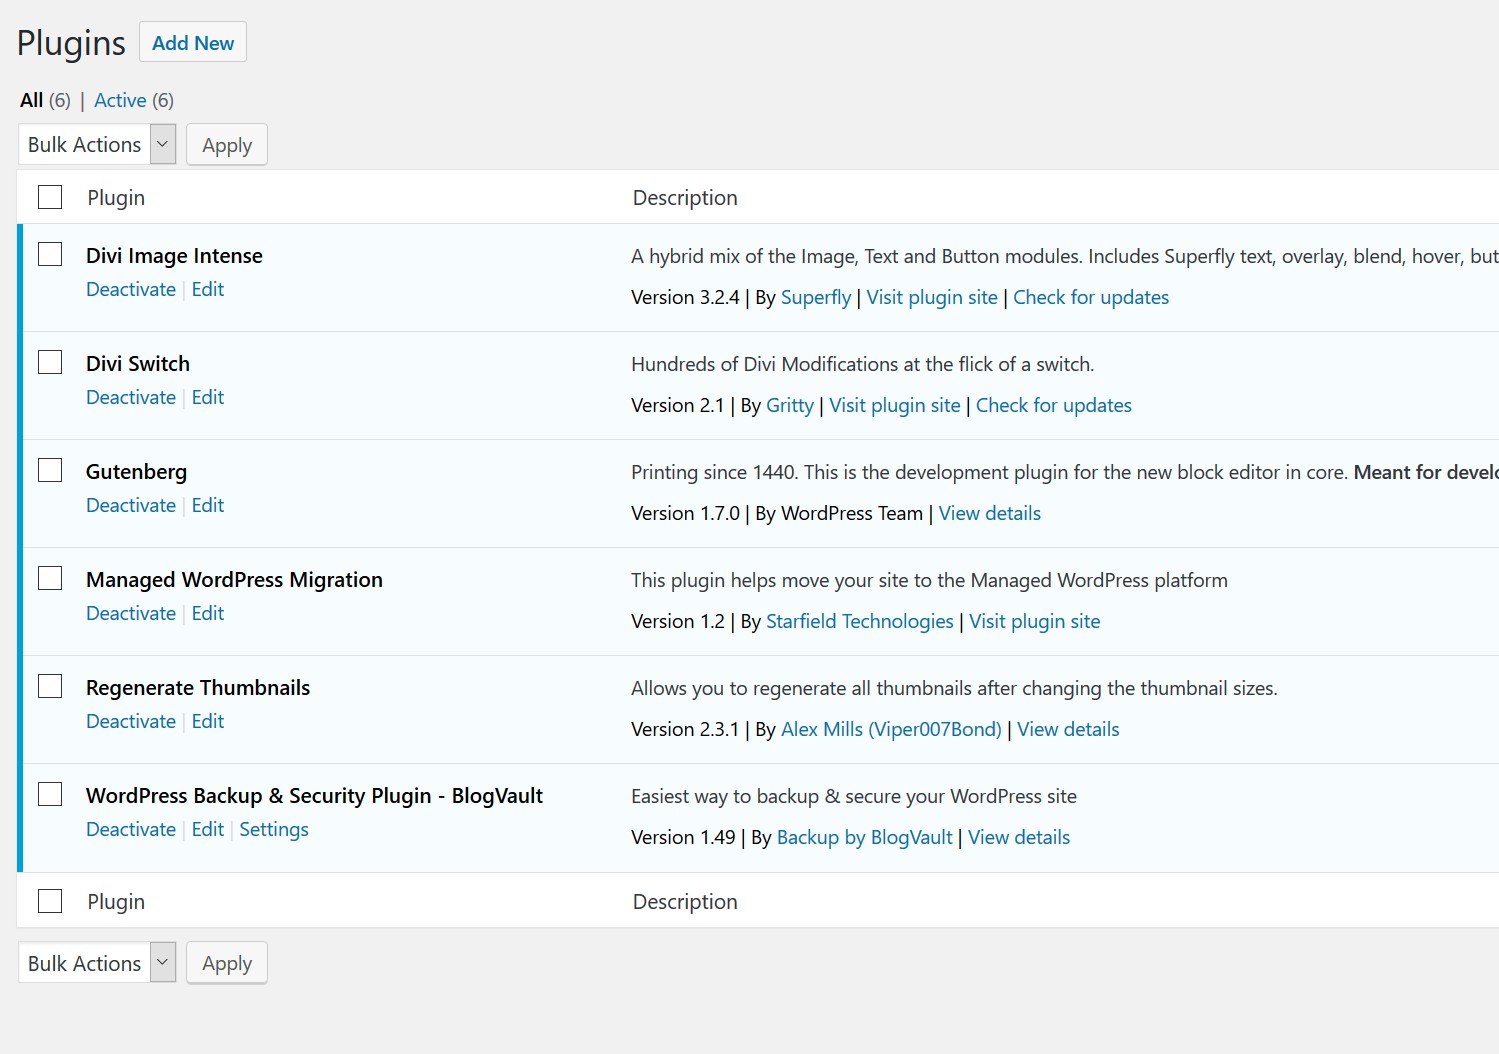Viewport: 1499px width, 1054px height.
Task: Visit plugin site for Managed WordPress Migration
Action: pyautogui.click(x=1035, y=622)
